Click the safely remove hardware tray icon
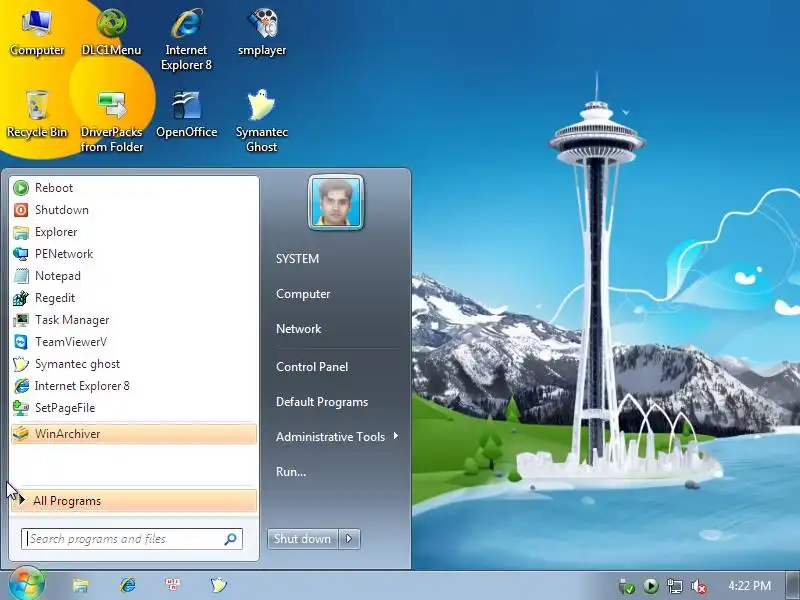This screenshot has width=800, height=600. (x=627, y=586)
